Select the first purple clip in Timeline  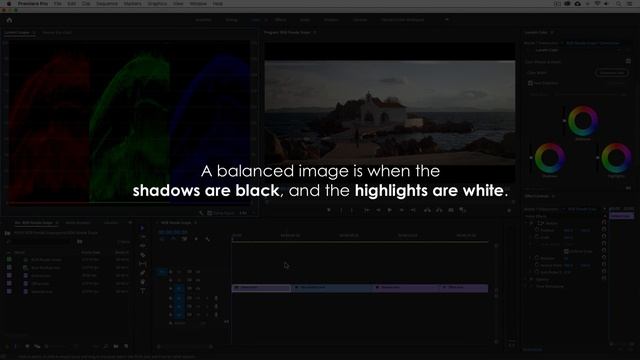(x=261, y=288)
